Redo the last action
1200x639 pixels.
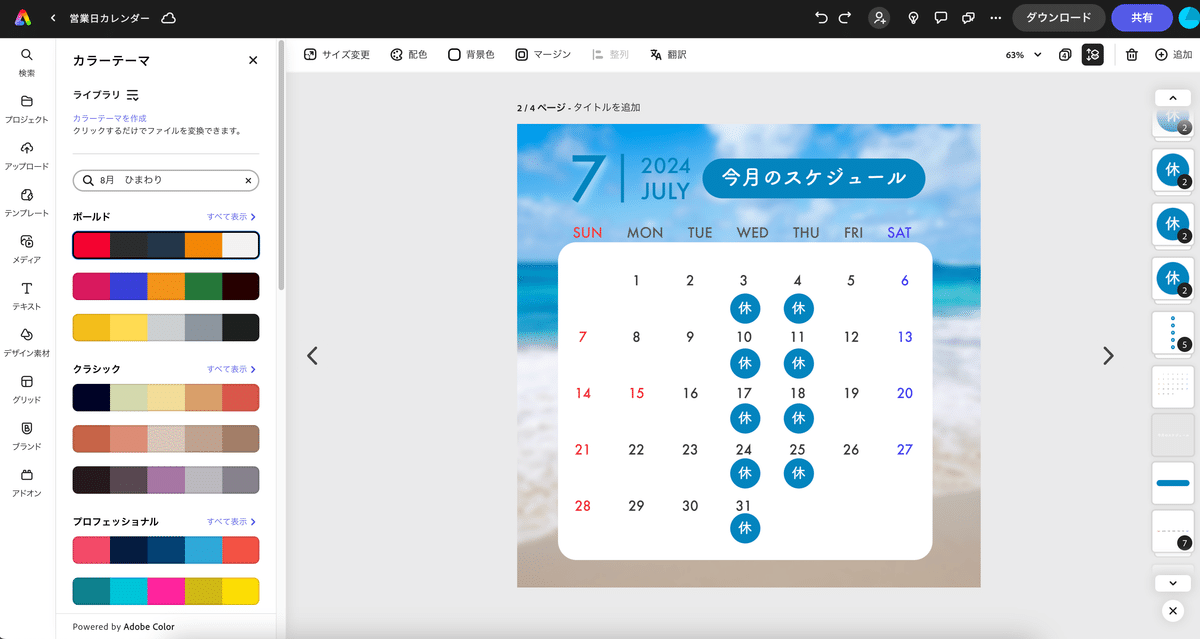(x=845, y=18)
